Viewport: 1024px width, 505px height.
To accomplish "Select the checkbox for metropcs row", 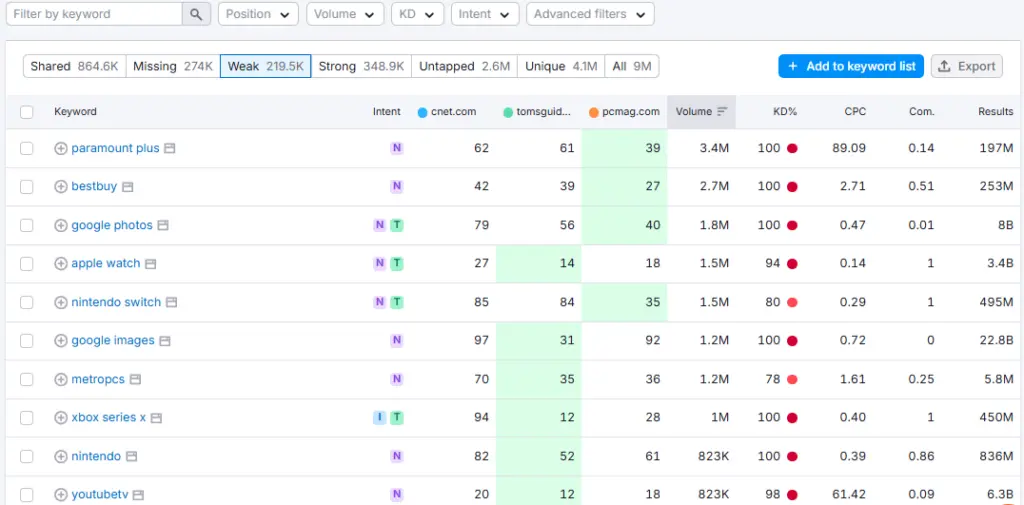I will coord(27,380).
